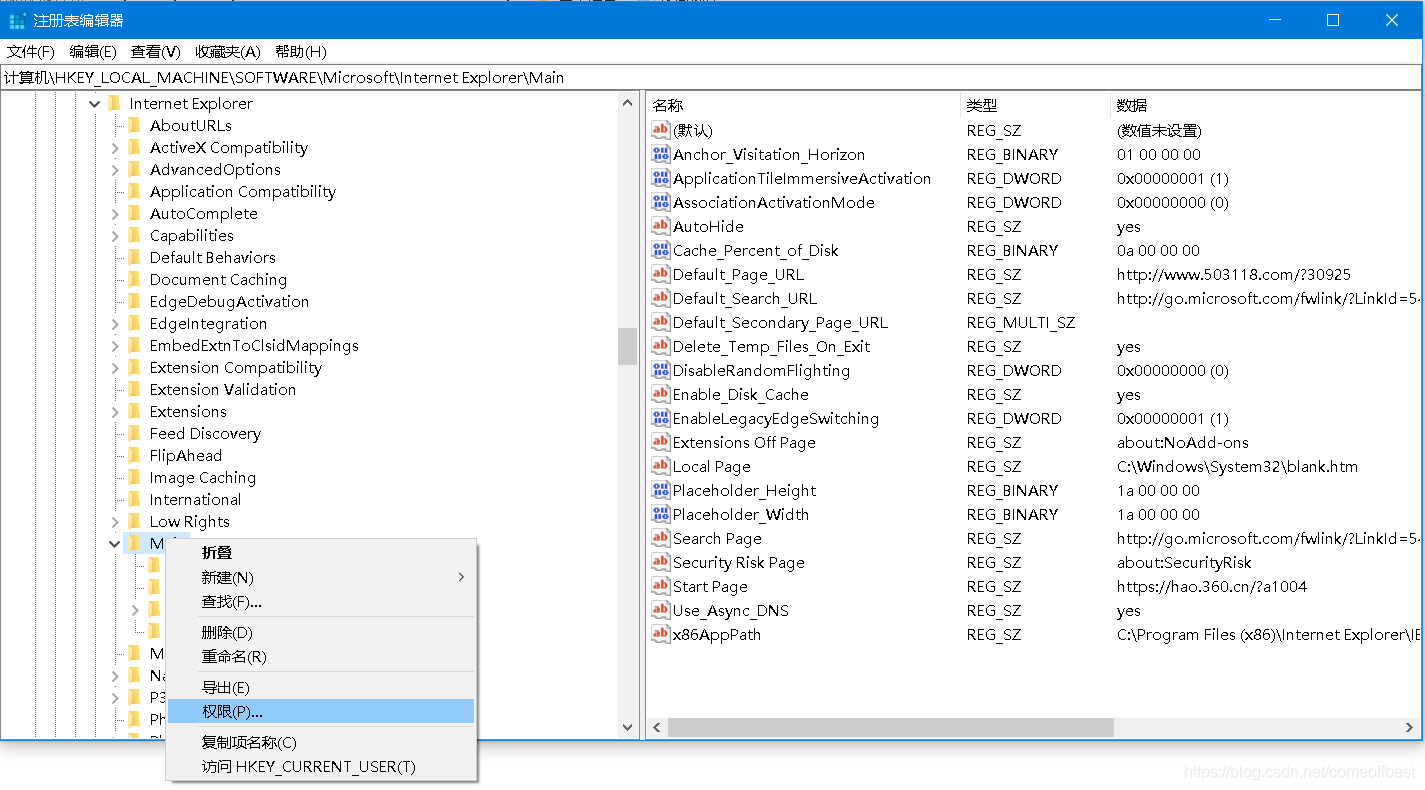Viewport: 1425px width, 790px height.
Task: Click the https://hao.360.cn/?a1004 data cell
Action: (x=1212, y=586)
